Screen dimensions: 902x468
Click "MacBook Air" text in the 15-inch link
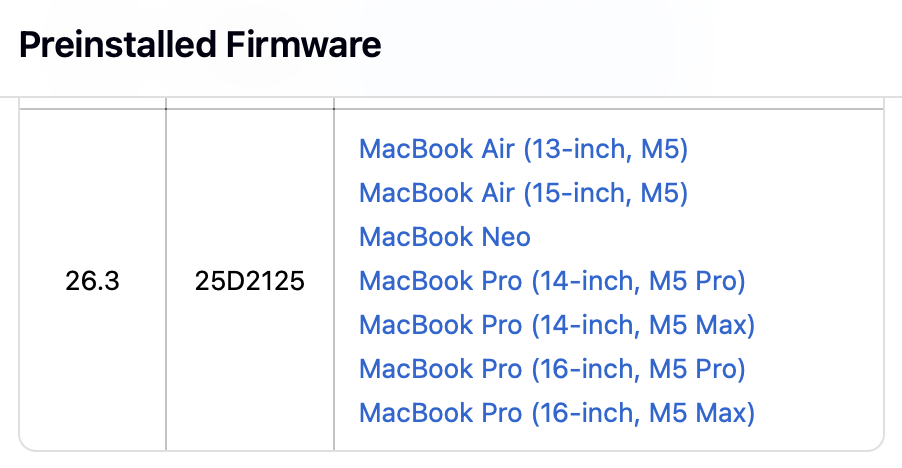pos(438,193)
